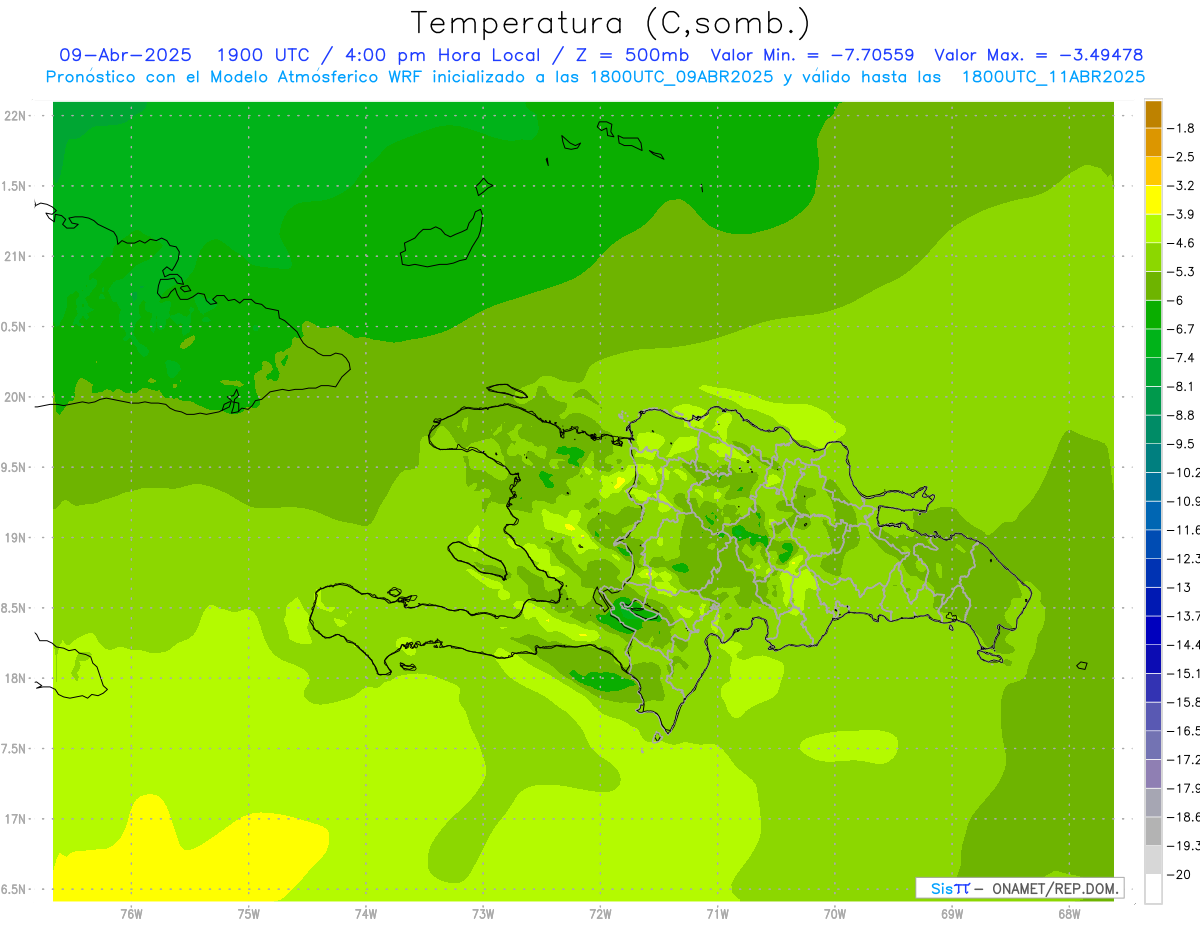Viewport: 1200px width, 927px height.
Task: Click the 70W longitude label
Action: [835, 914]
